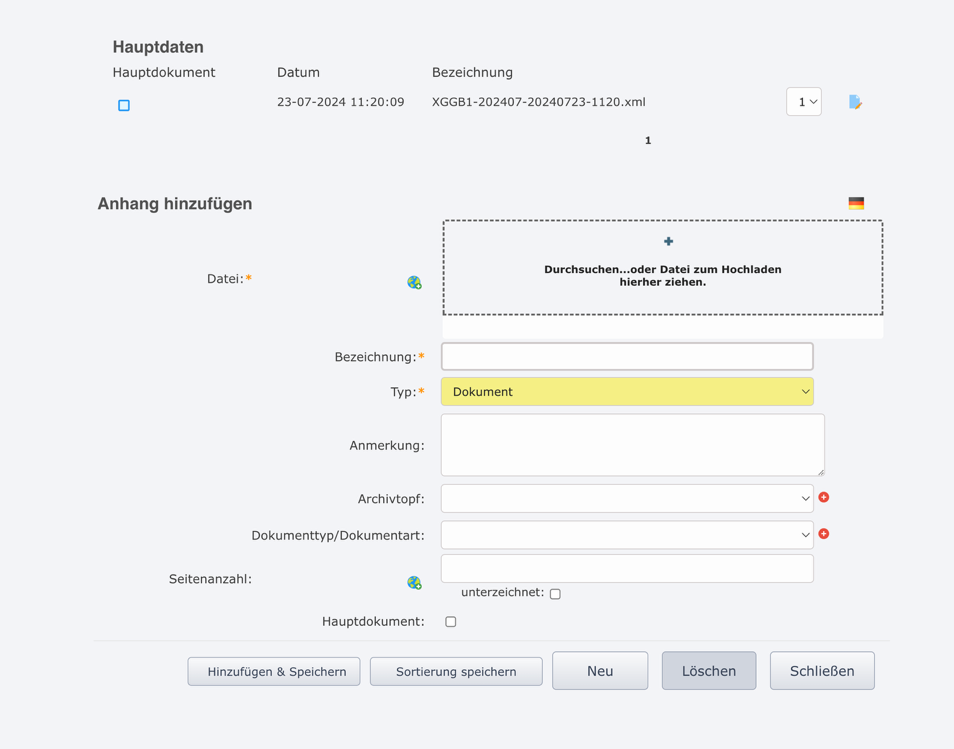Click Hinzufügen & Speichern

coord(273,671)
